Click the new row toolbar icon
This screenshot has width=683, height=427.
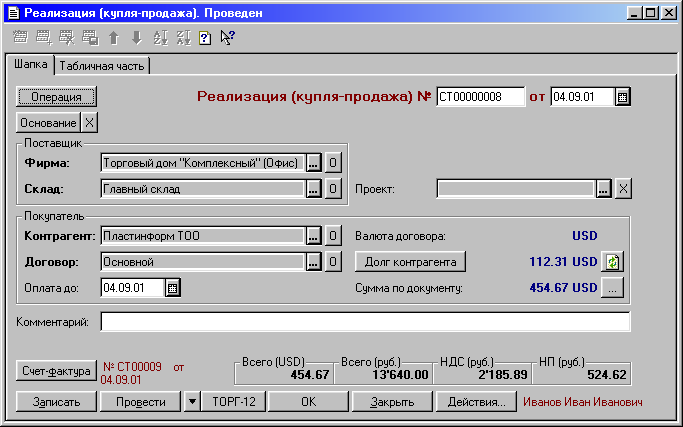coord(20,37)
